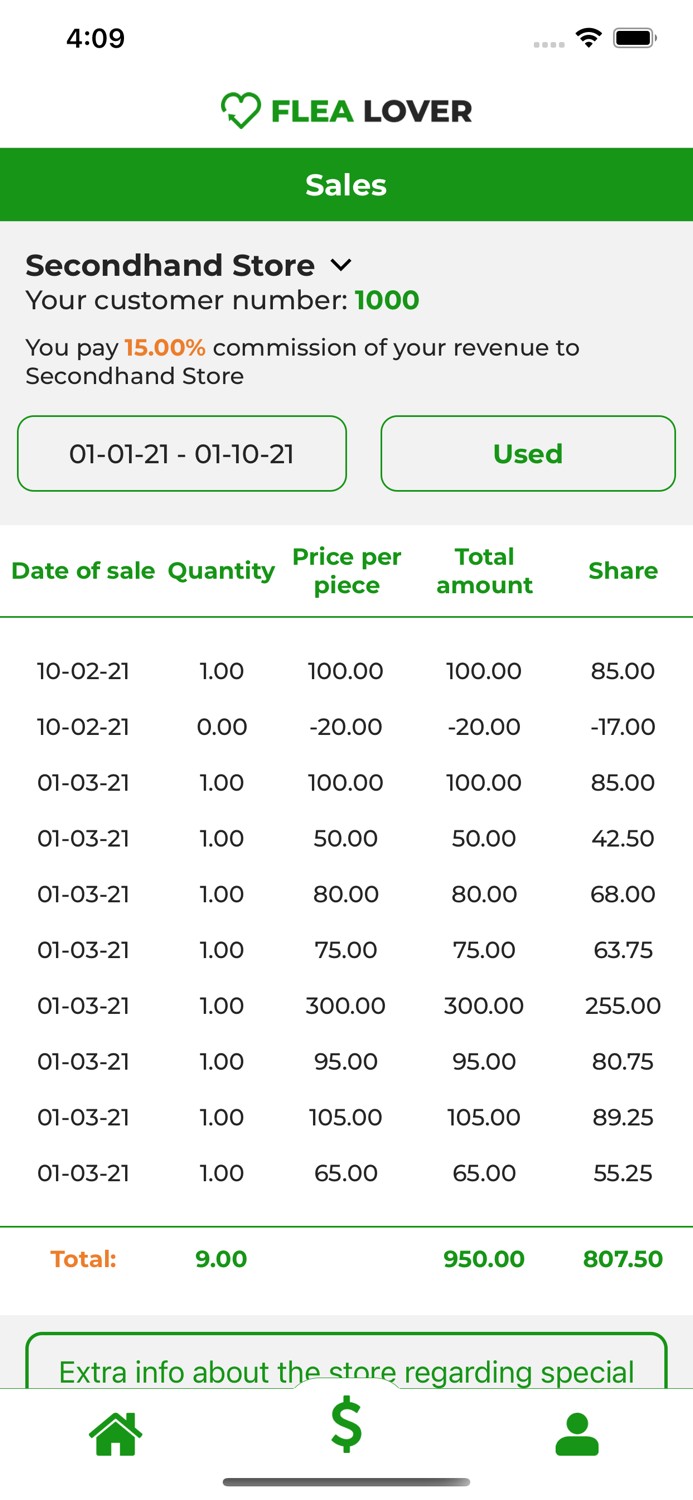Open the profile person icon tab
This screenshot has width=693, height=1500.
tap(576, 1434)
